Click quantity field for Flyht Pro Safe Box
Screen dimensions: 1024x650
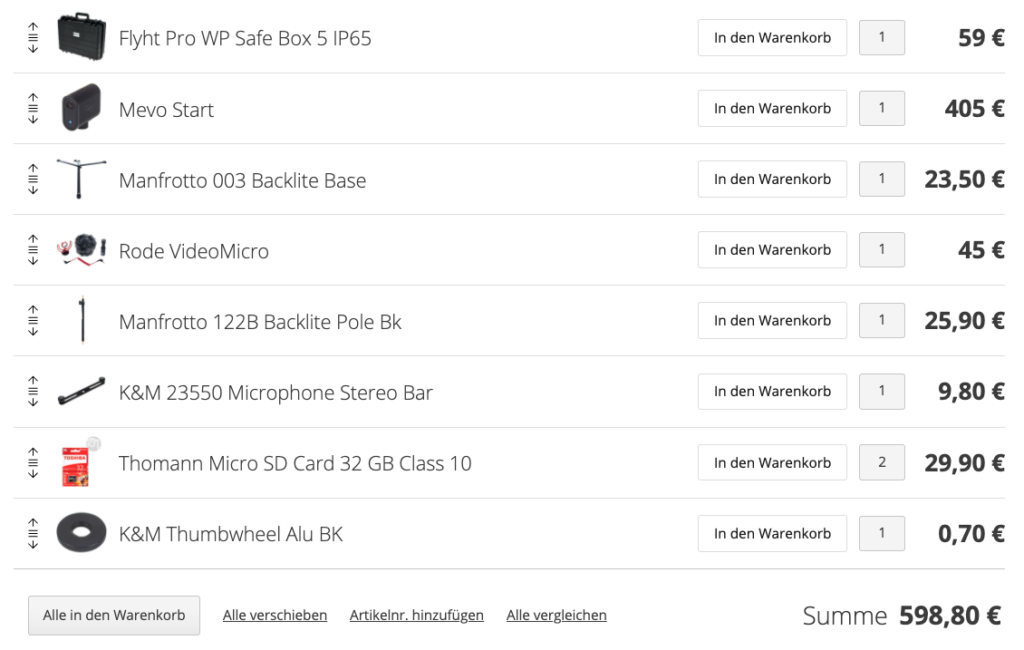[x=882, y=38]
